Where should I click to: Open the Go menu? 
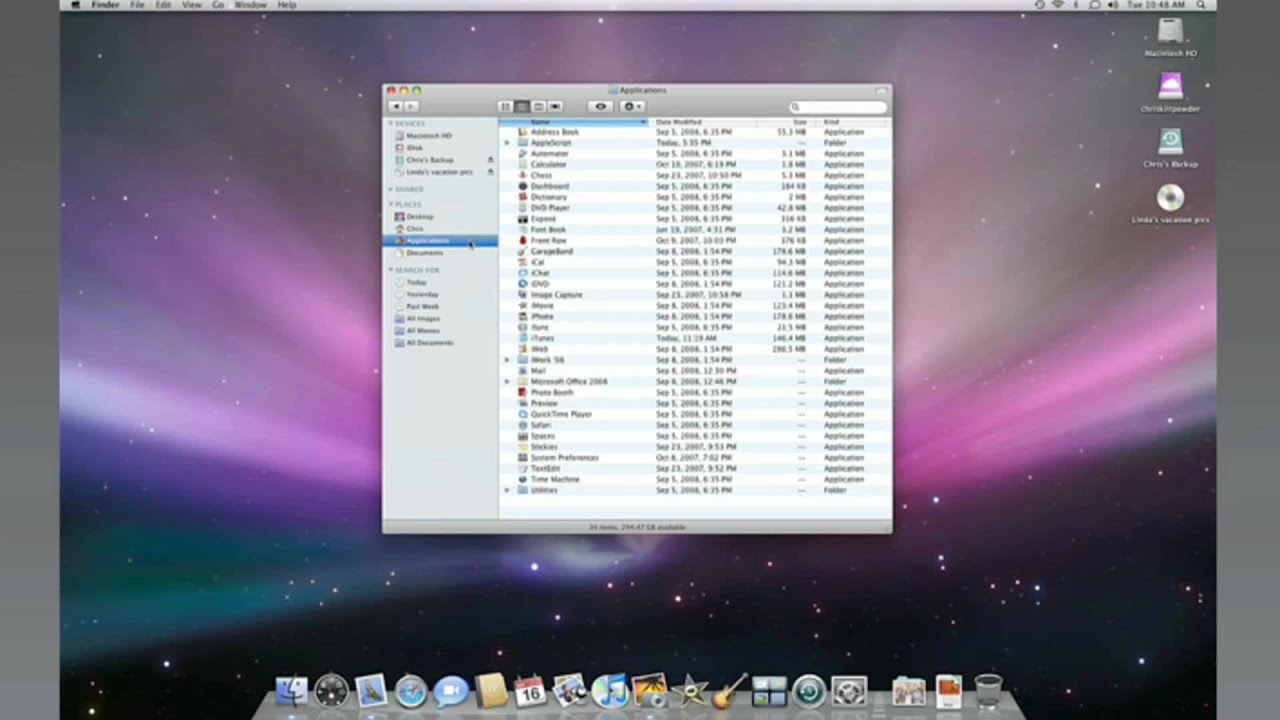[x=218, y=5]
